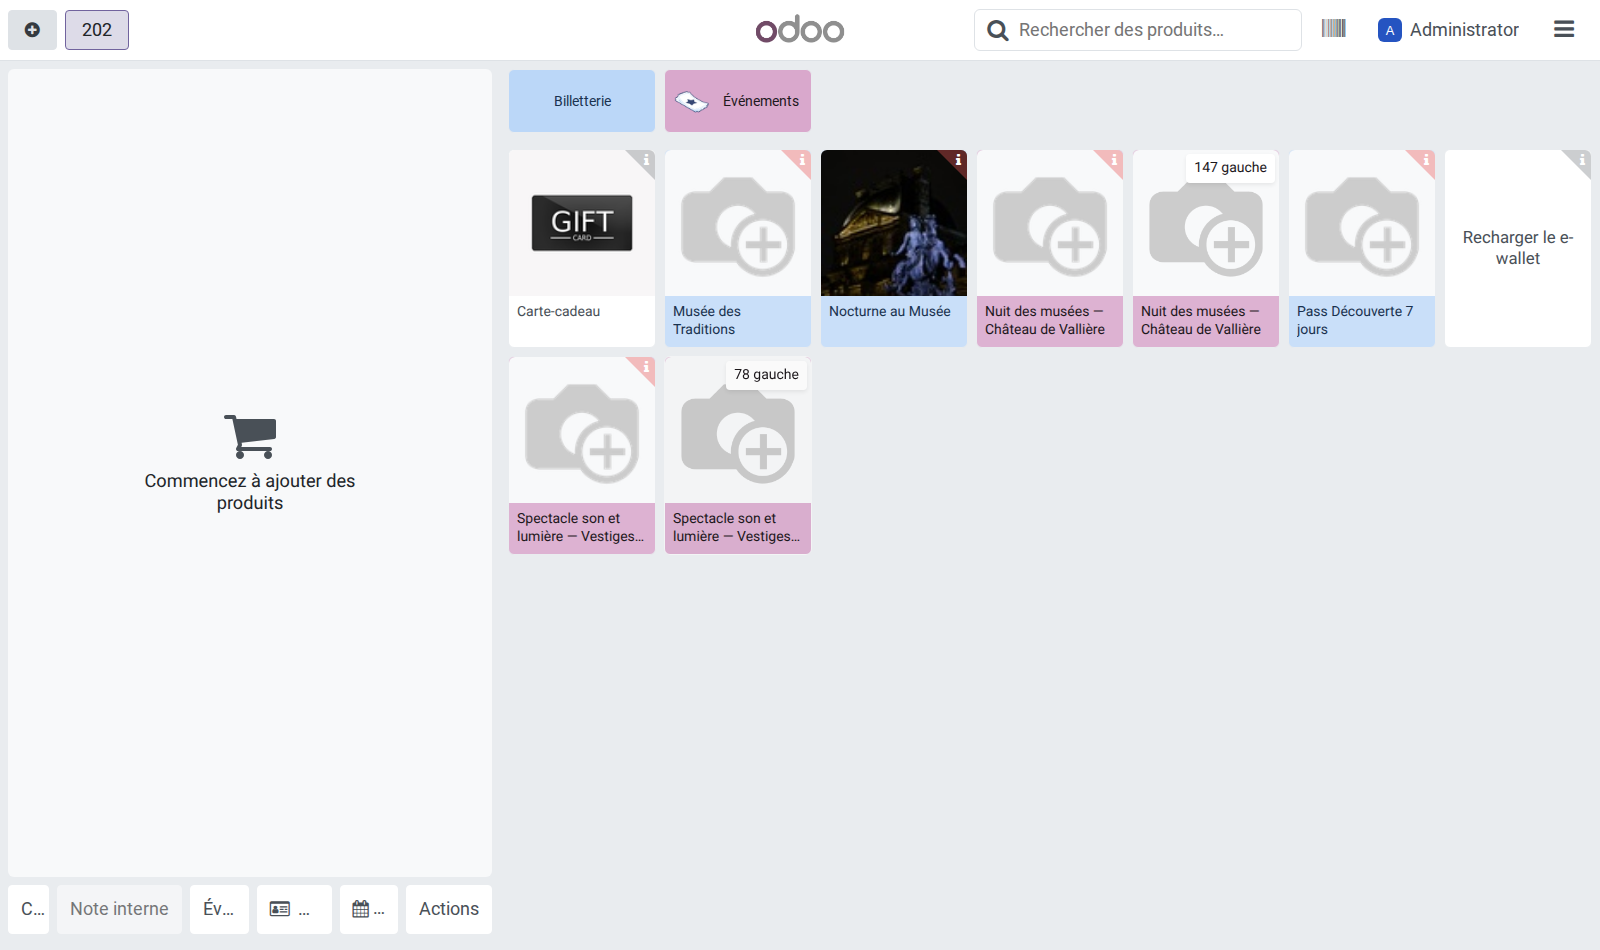Show info for Recharger le e-wallet
This screenshot has height=950, width=1600.
coord(1582,159)
